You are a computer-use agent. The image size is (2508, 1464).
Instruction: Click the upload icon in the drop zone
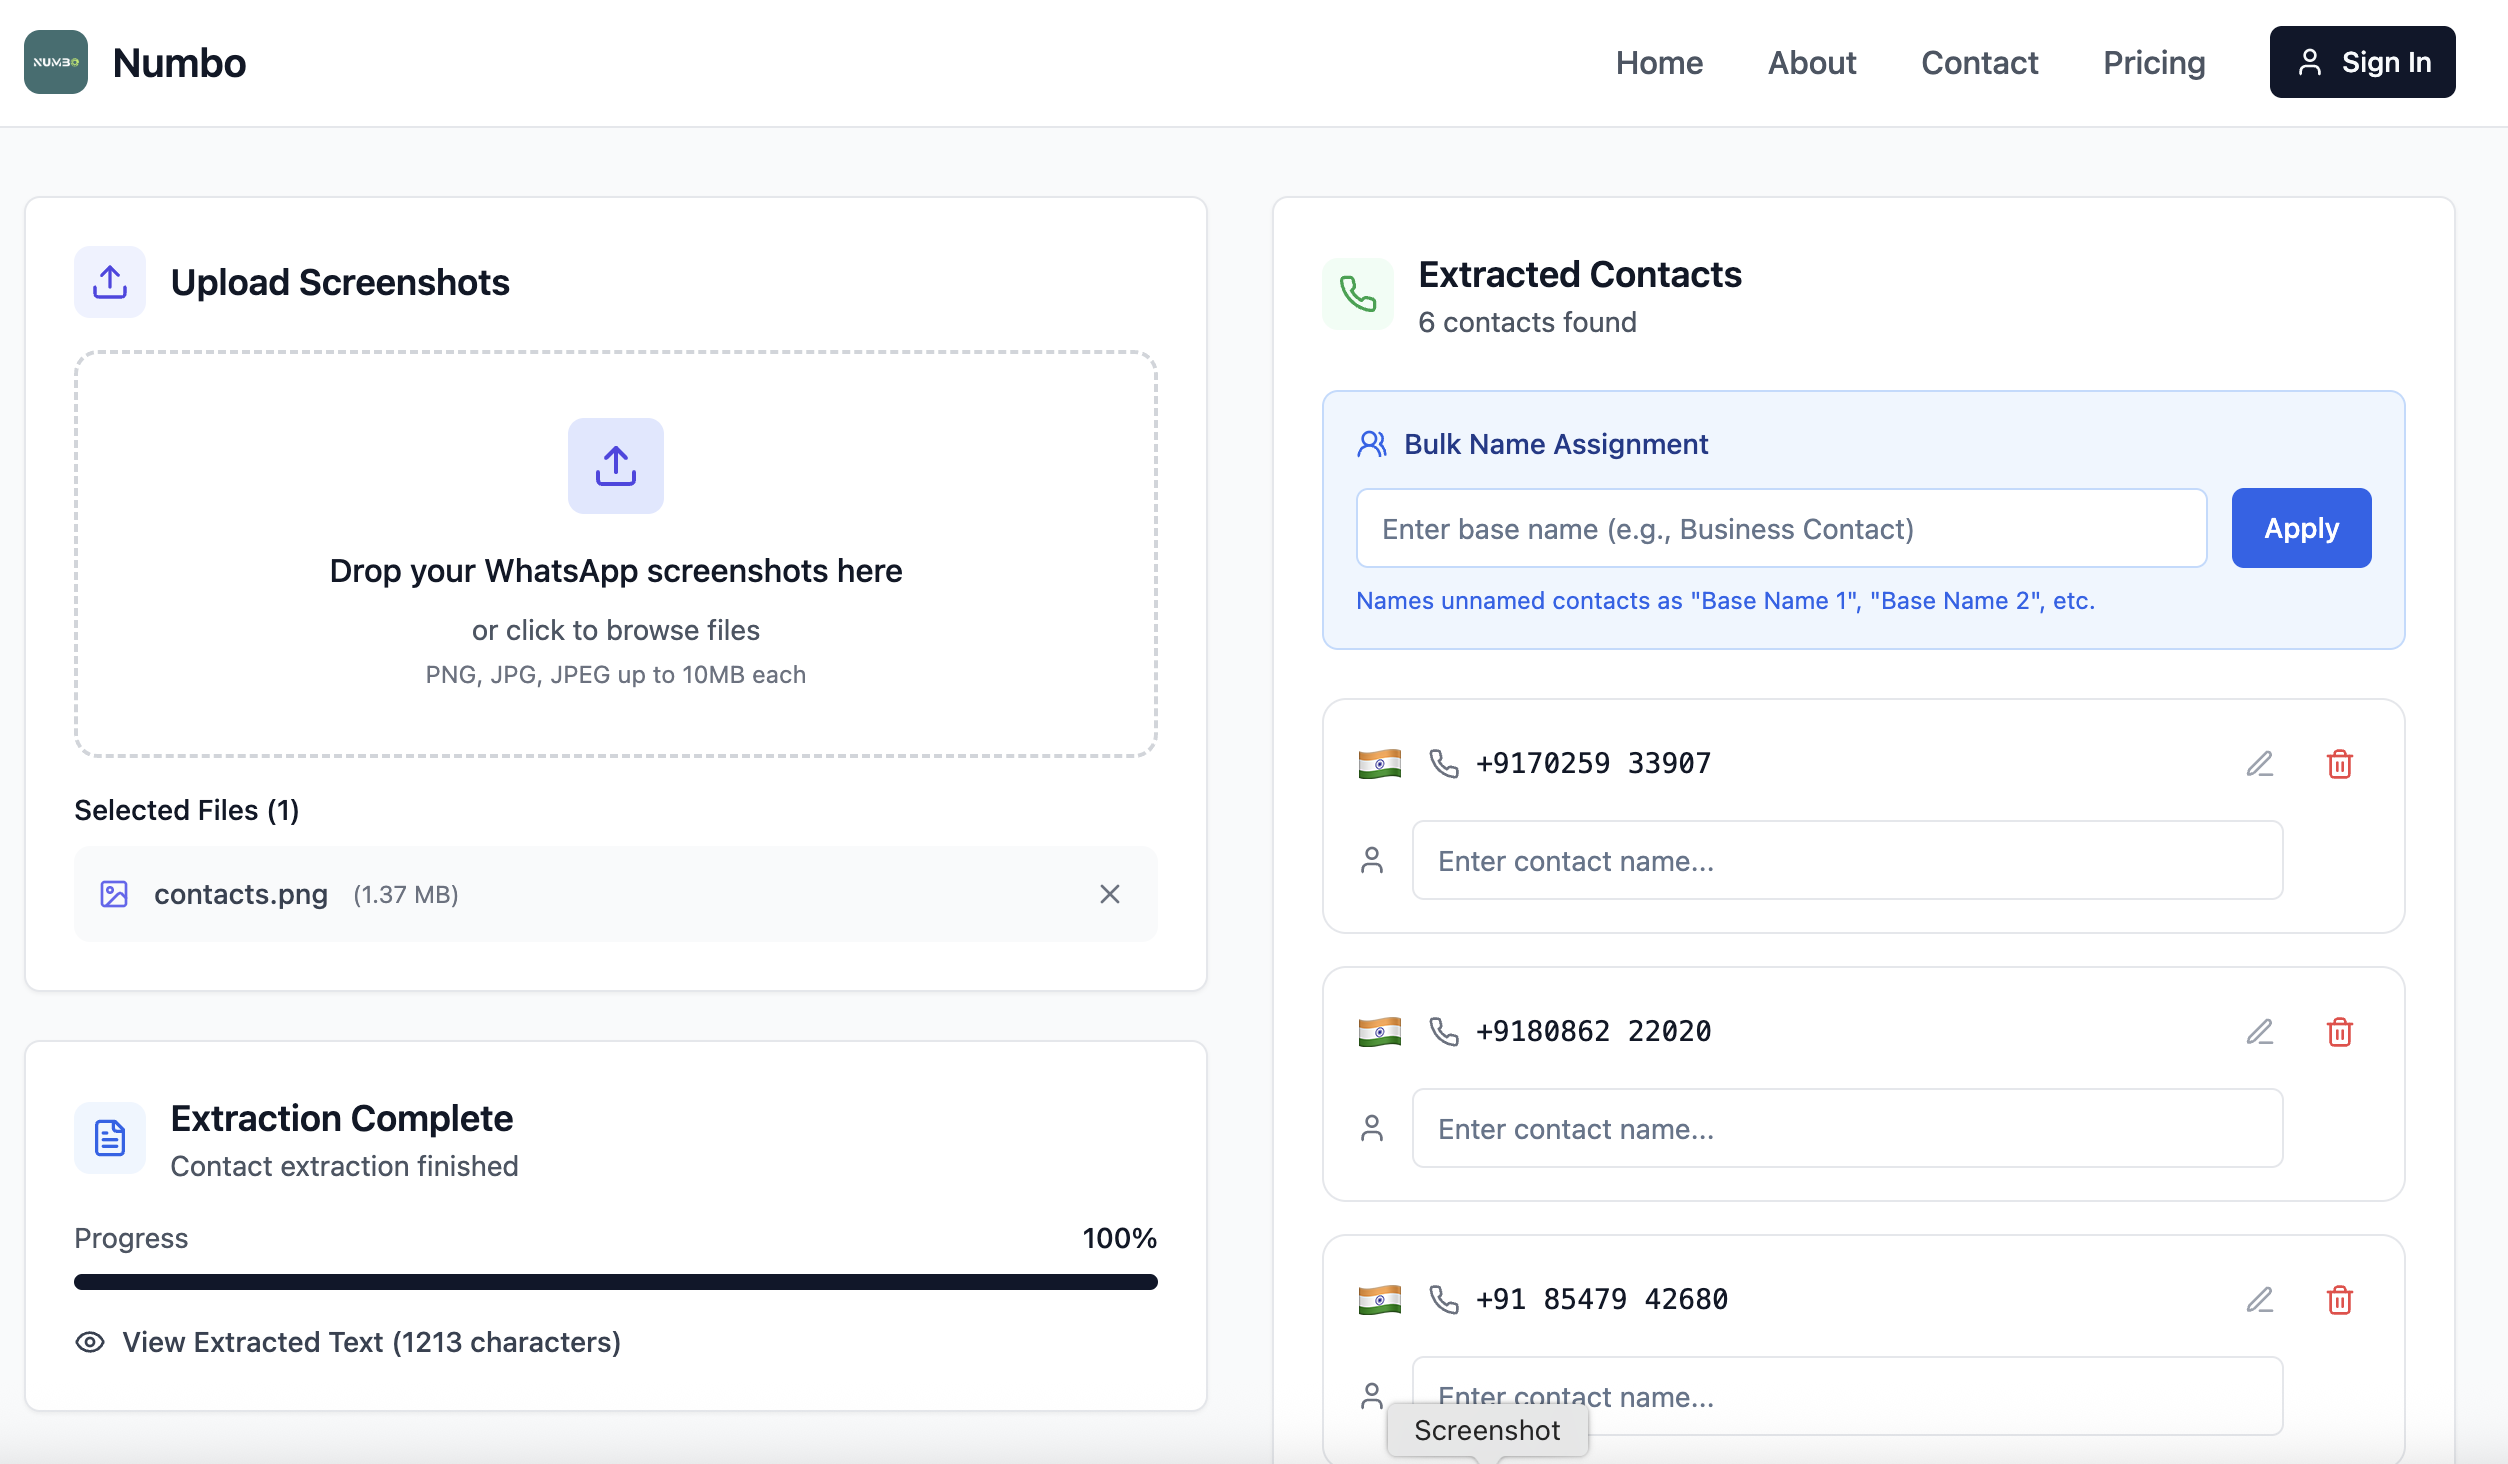[615, 466]
